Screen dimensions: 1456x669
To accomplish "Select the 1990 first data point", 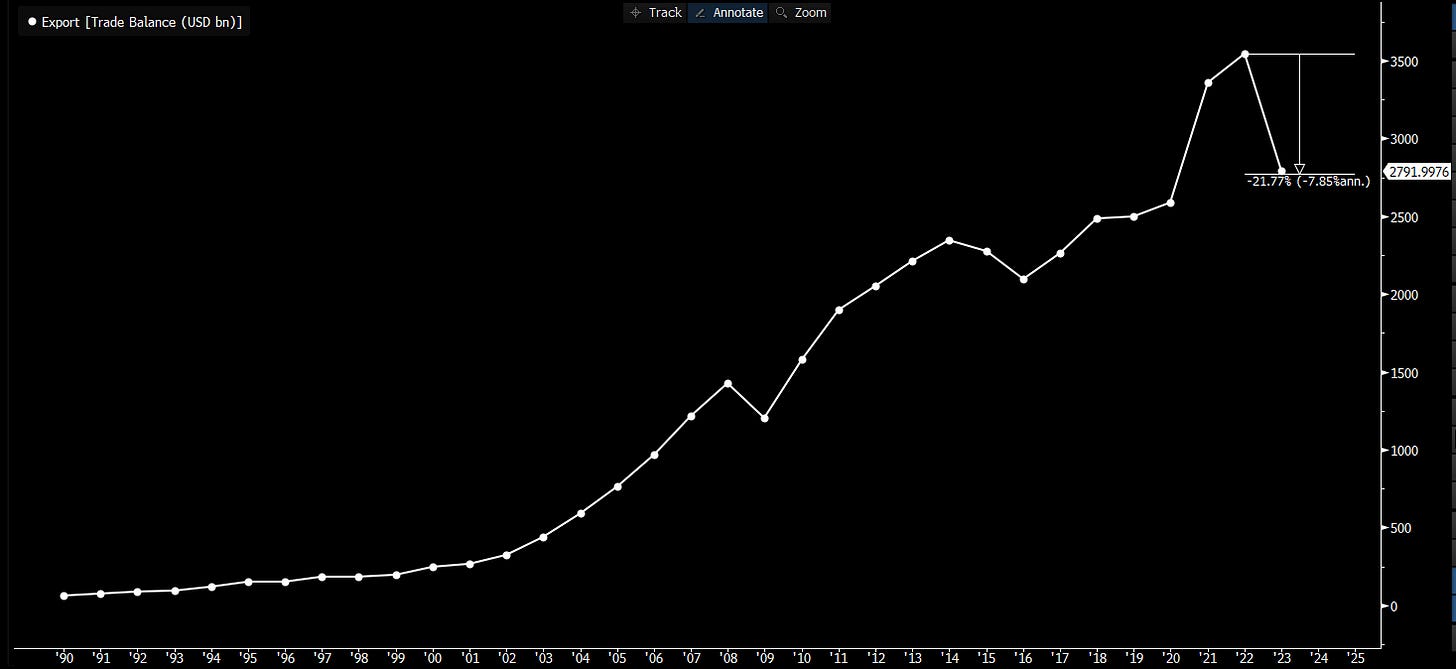I will click(64, 596).
